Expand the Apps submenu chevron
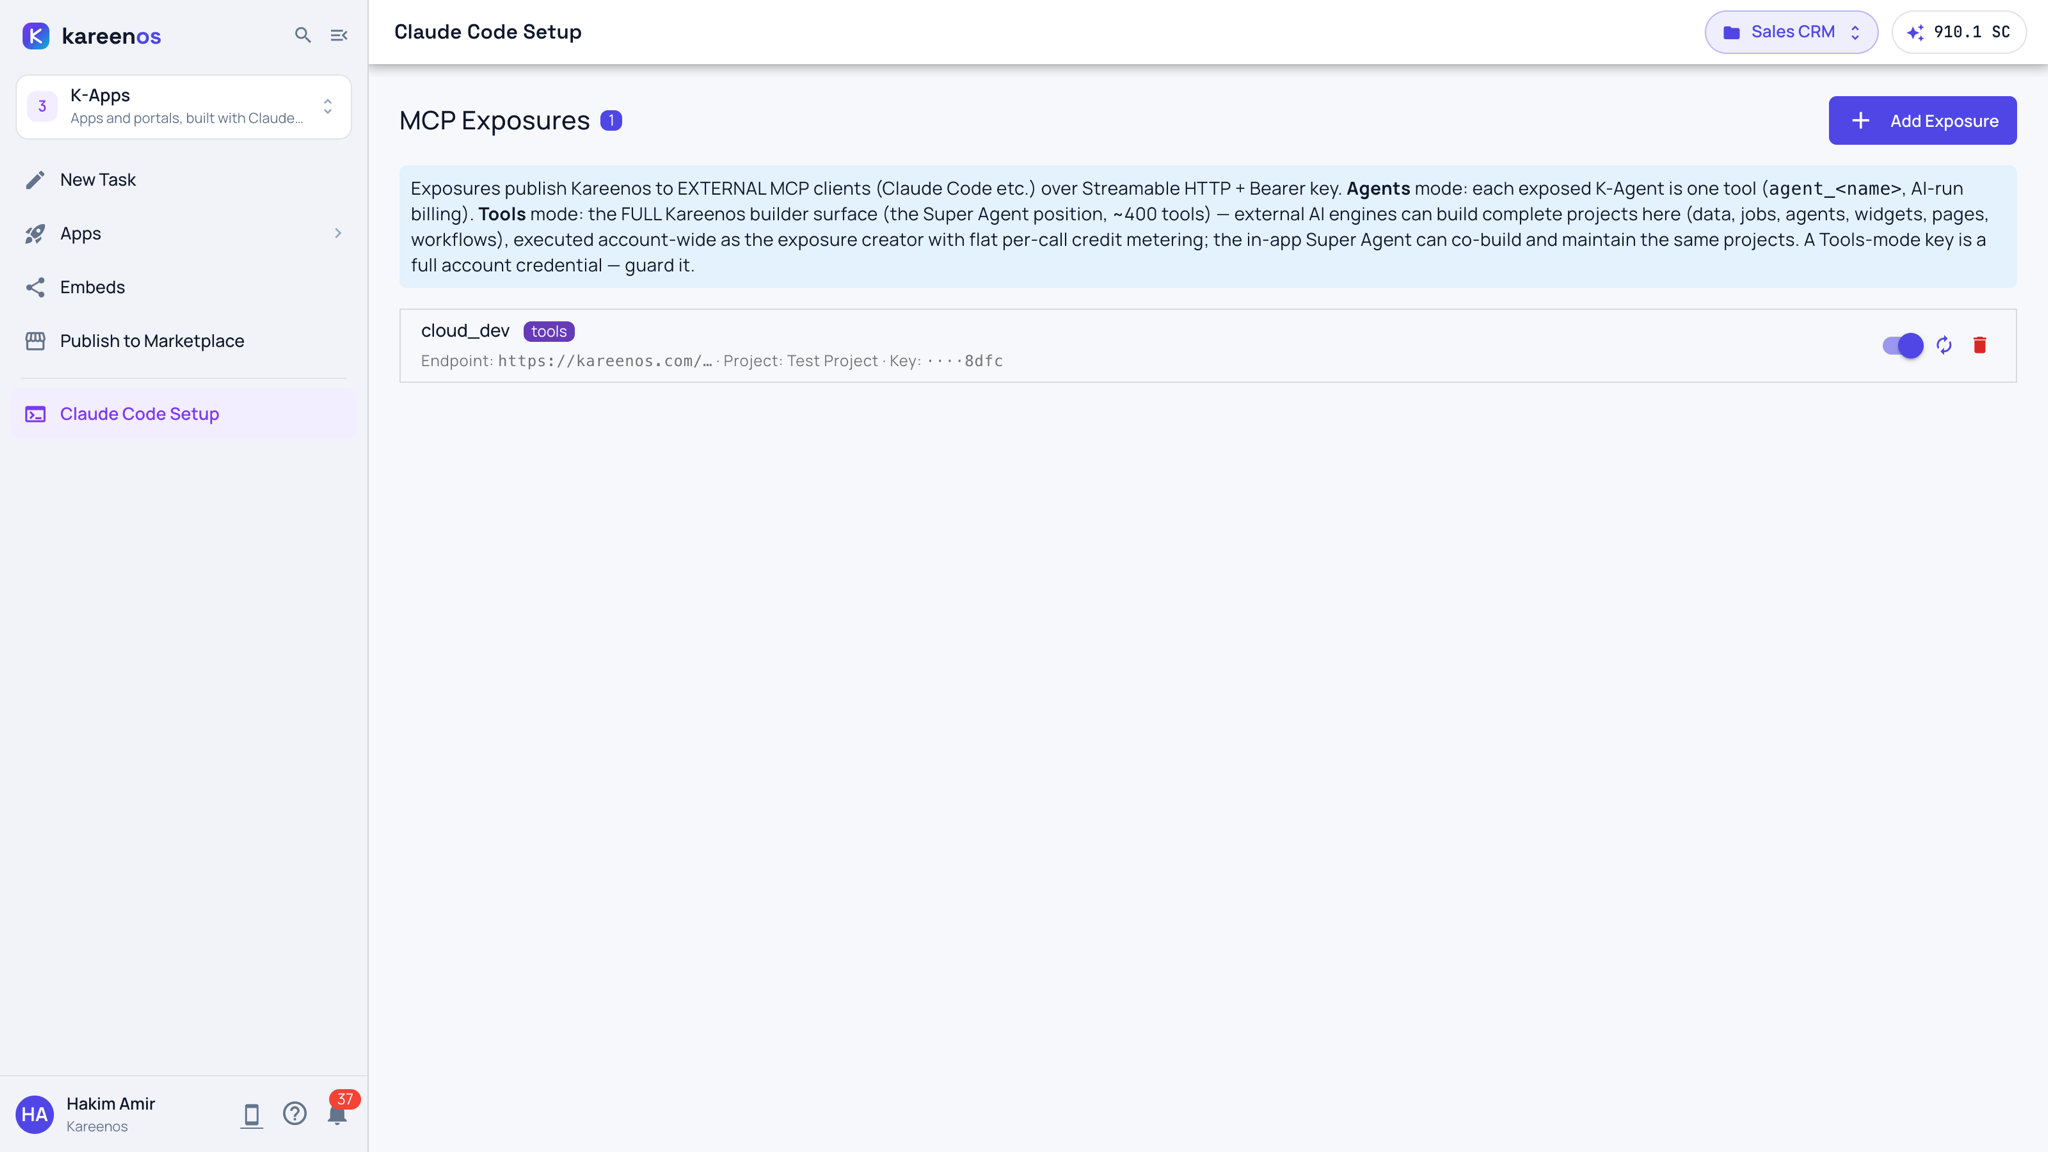This screenshot has width=2048, height=1152. [338, 233]
